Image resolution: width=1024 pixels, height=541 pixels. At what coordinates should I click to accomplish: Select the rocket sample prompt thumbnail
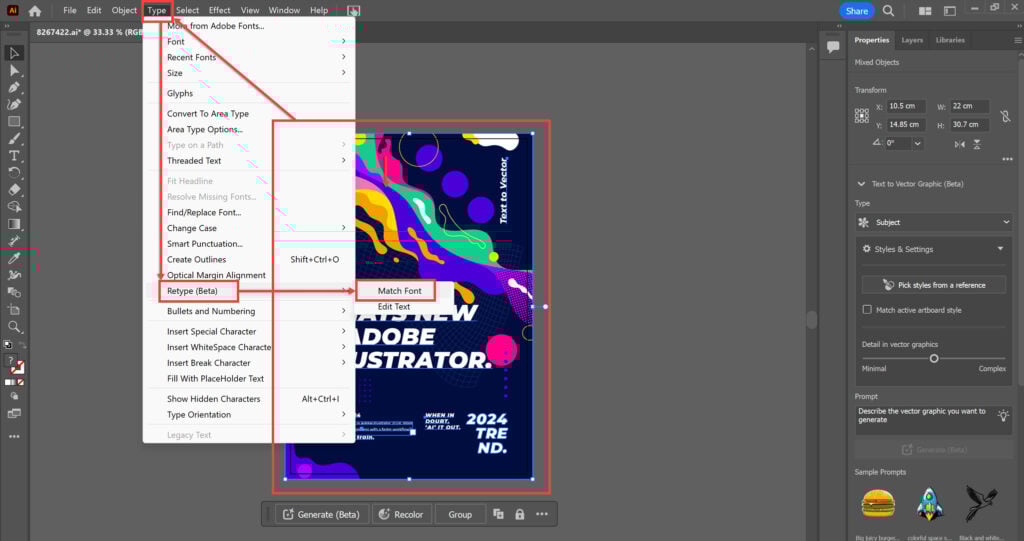point(929,503)
